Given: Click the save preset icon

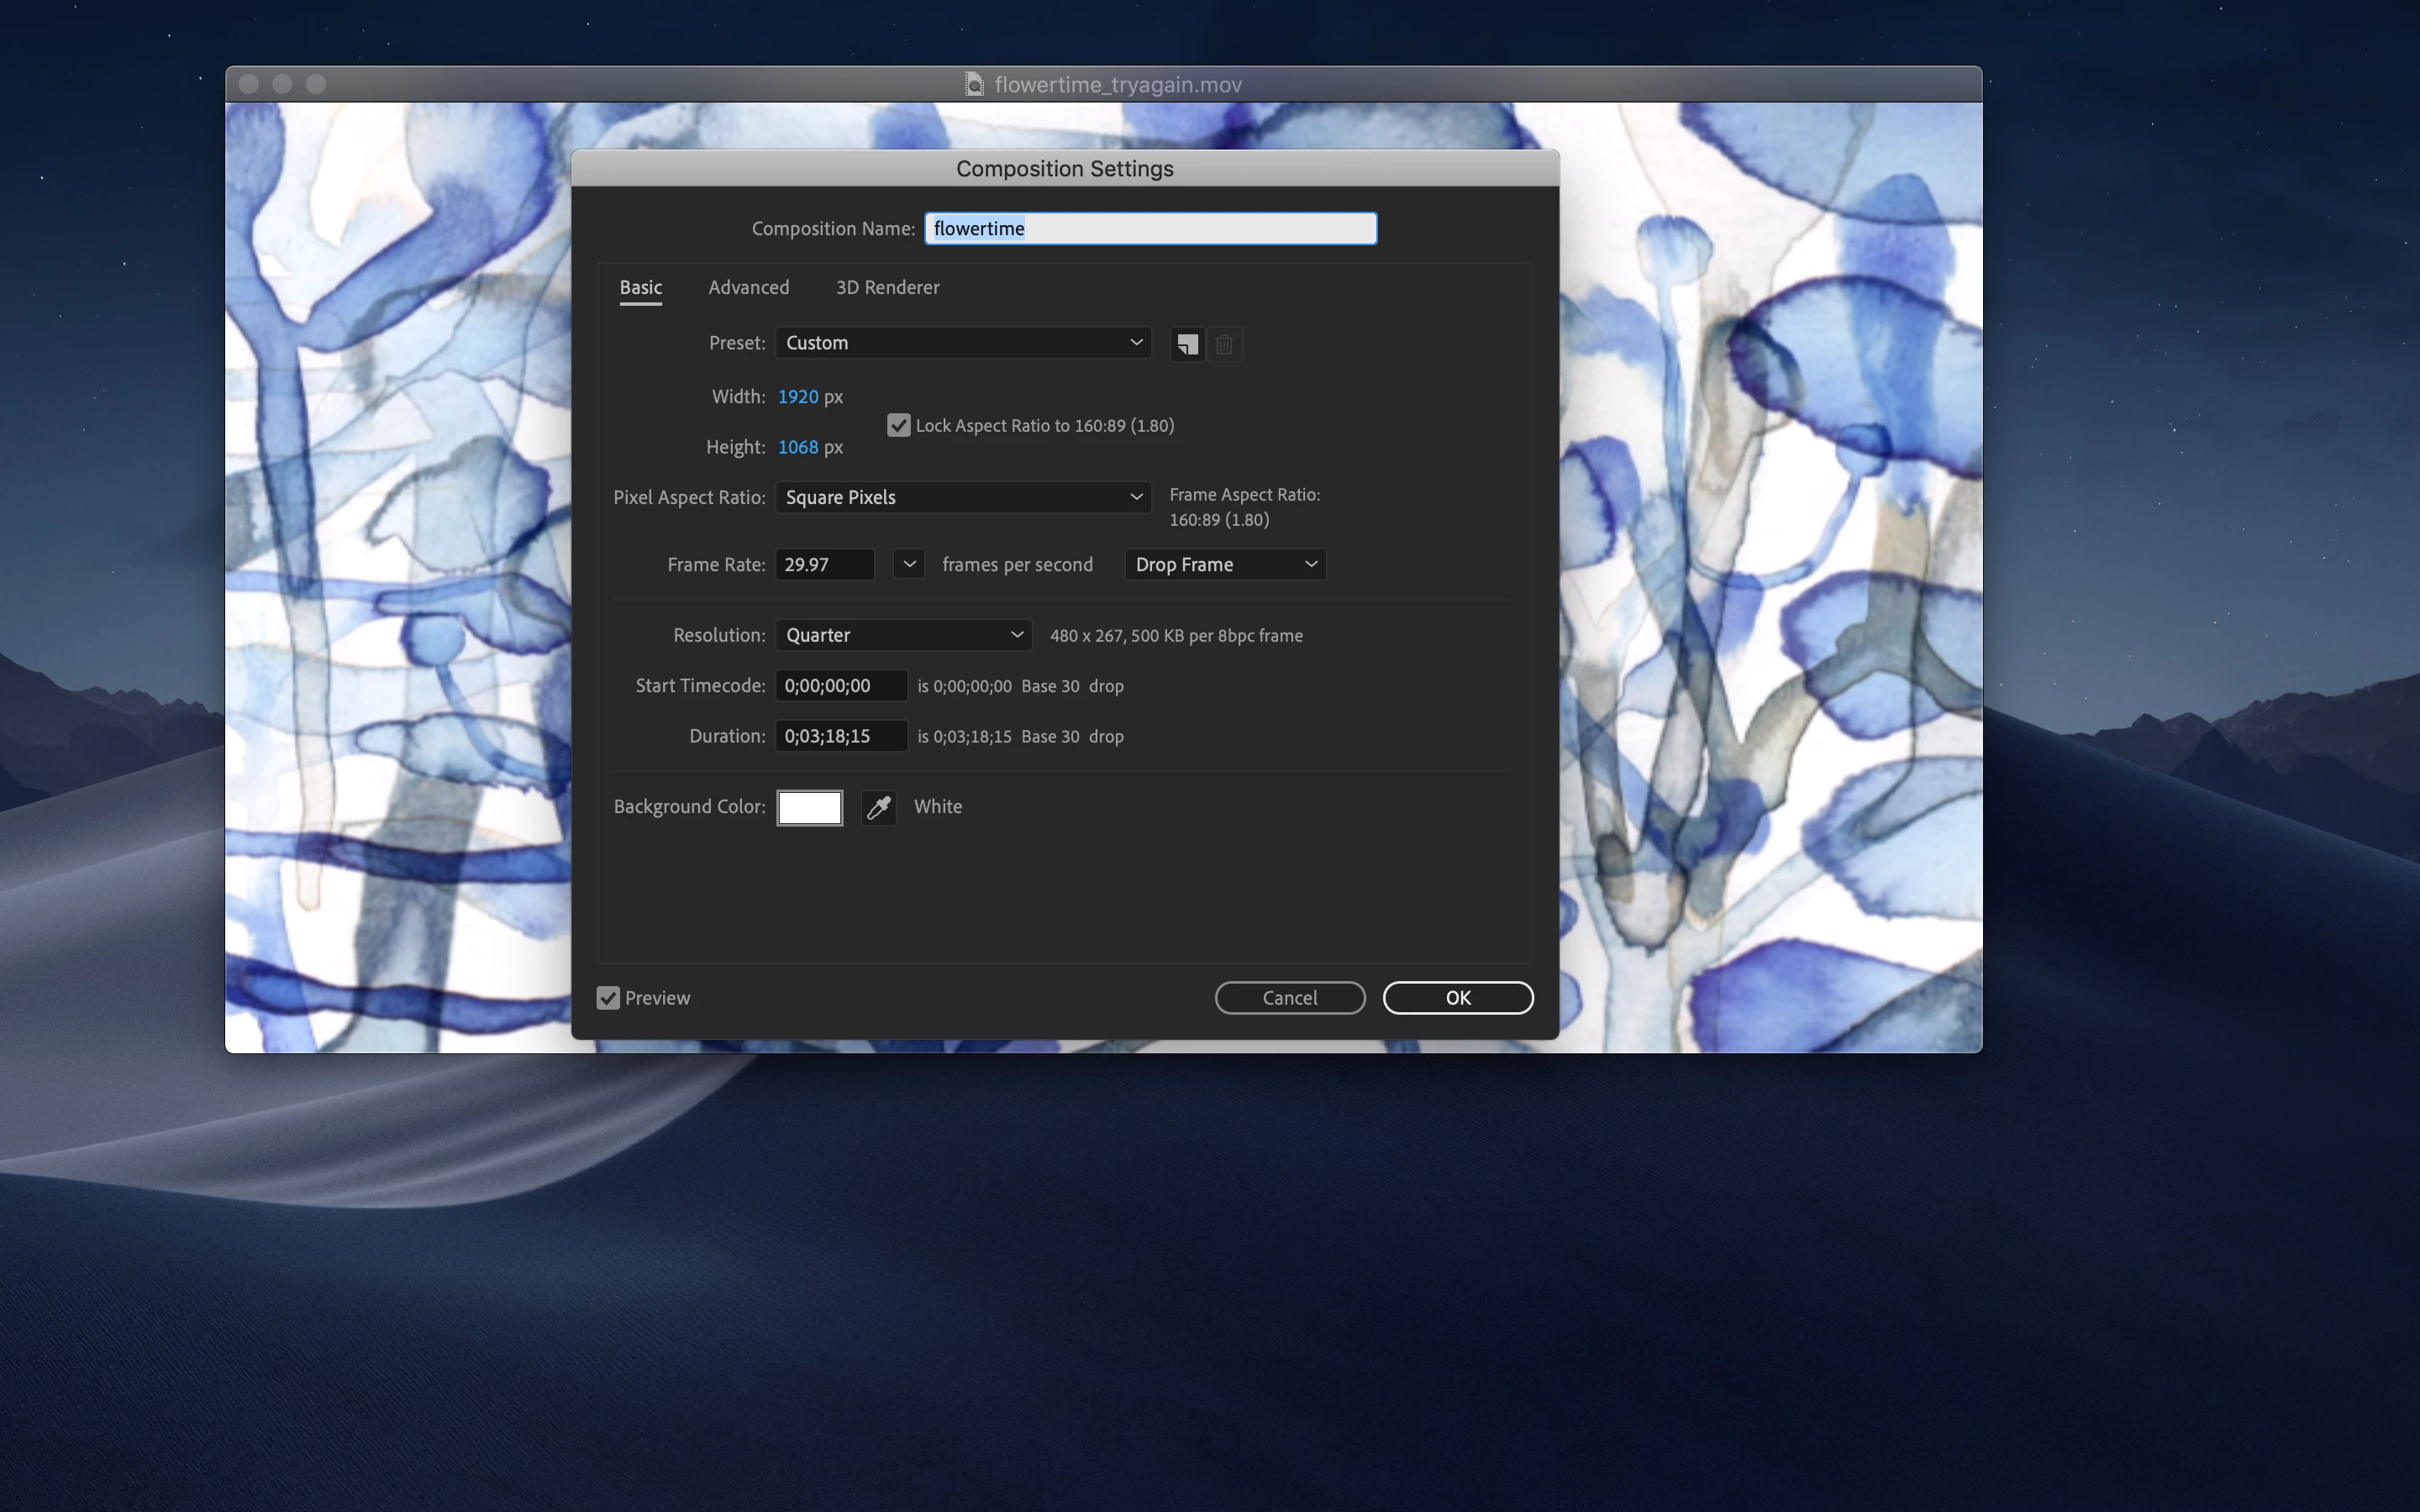Looking at the screenshot, I should pyautogui.click(x=1187, y=344).
